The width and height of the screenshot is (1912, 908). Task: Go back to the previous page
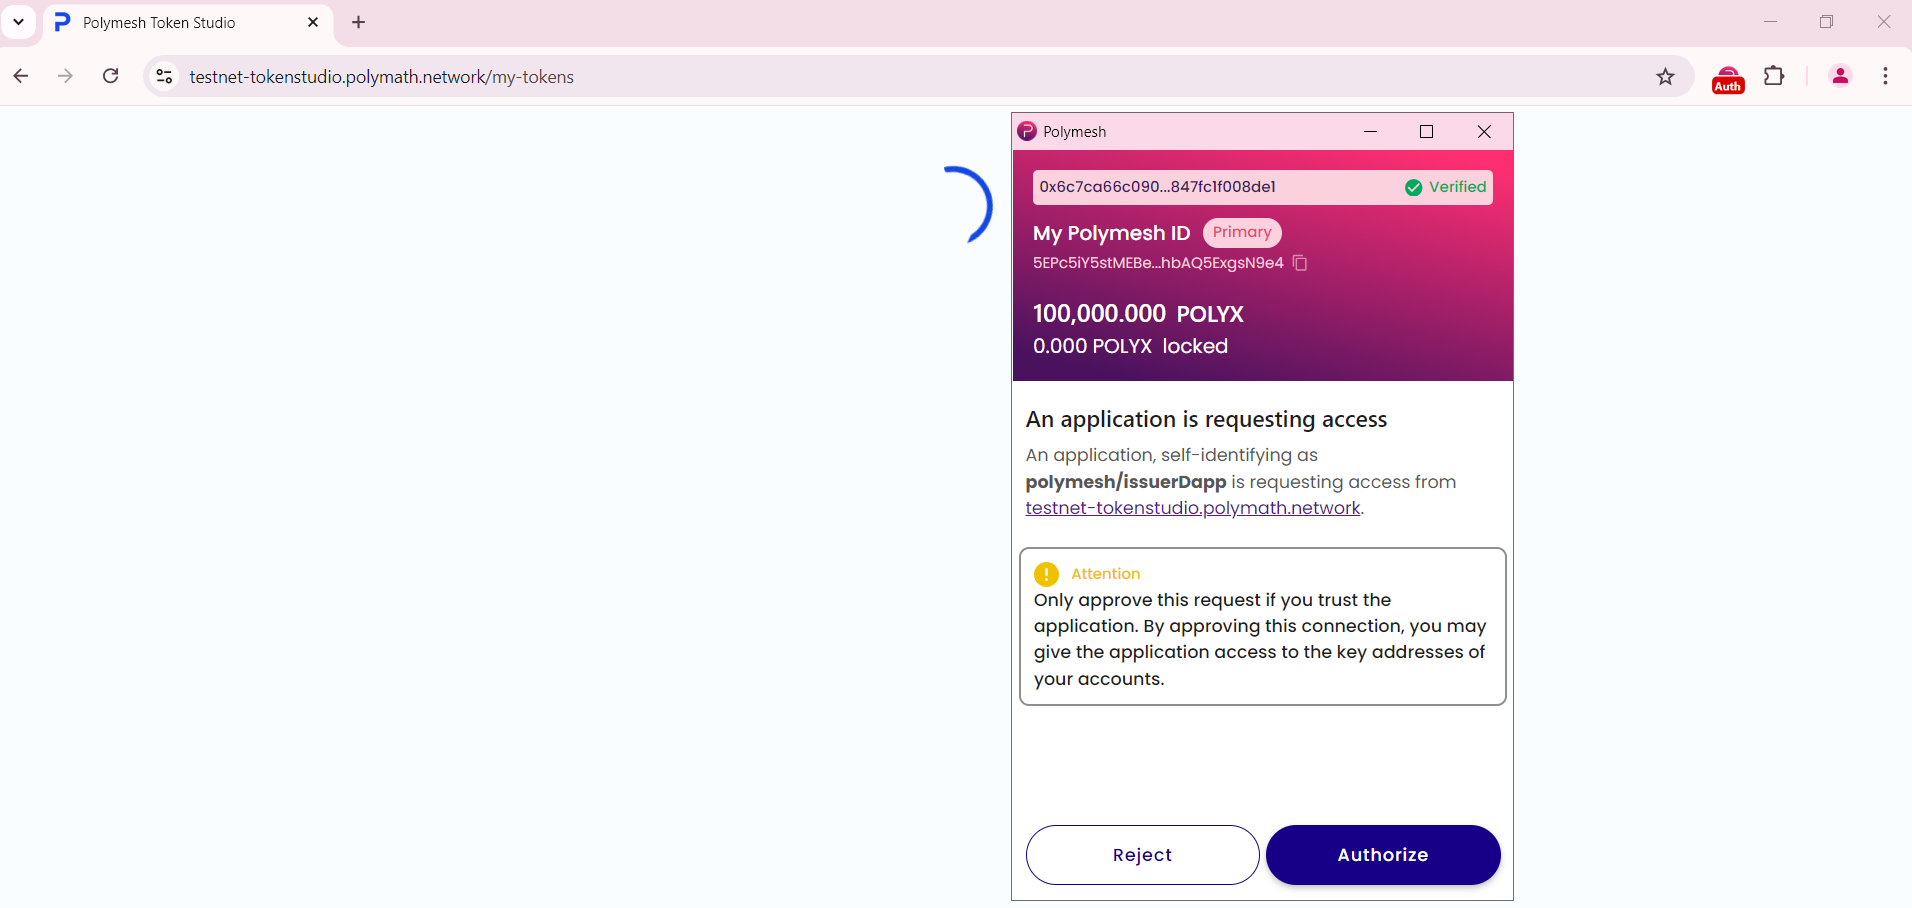[x=21, y=76]
